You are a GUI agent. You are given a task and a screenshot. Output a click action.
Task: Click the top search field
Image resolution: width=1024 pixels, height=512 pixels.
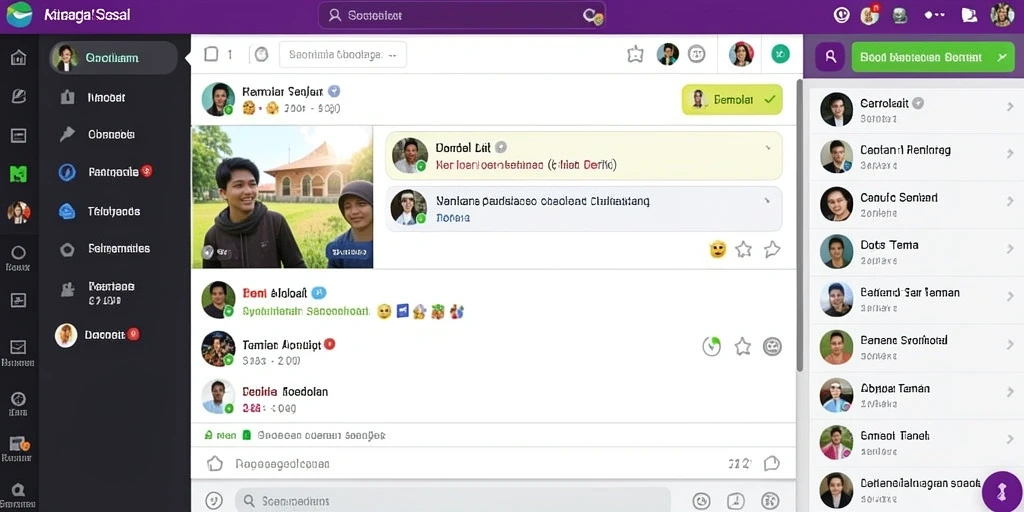pos(462,15)
